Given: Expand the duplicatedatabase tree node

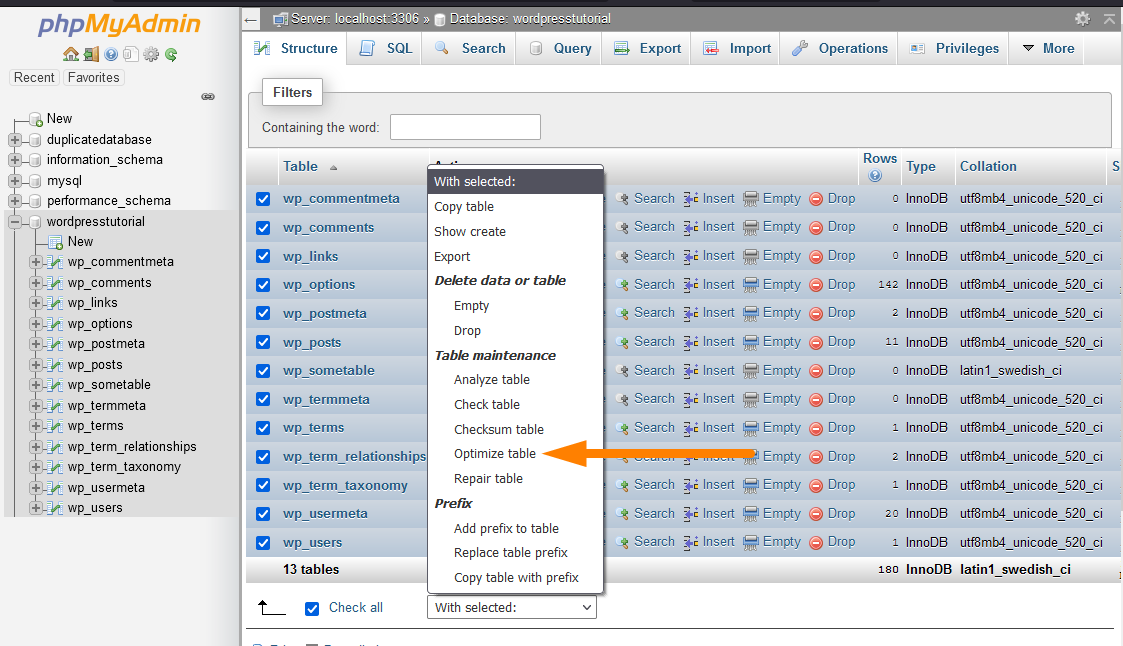Looking at the screenshot, I should (x=14, y=140).
